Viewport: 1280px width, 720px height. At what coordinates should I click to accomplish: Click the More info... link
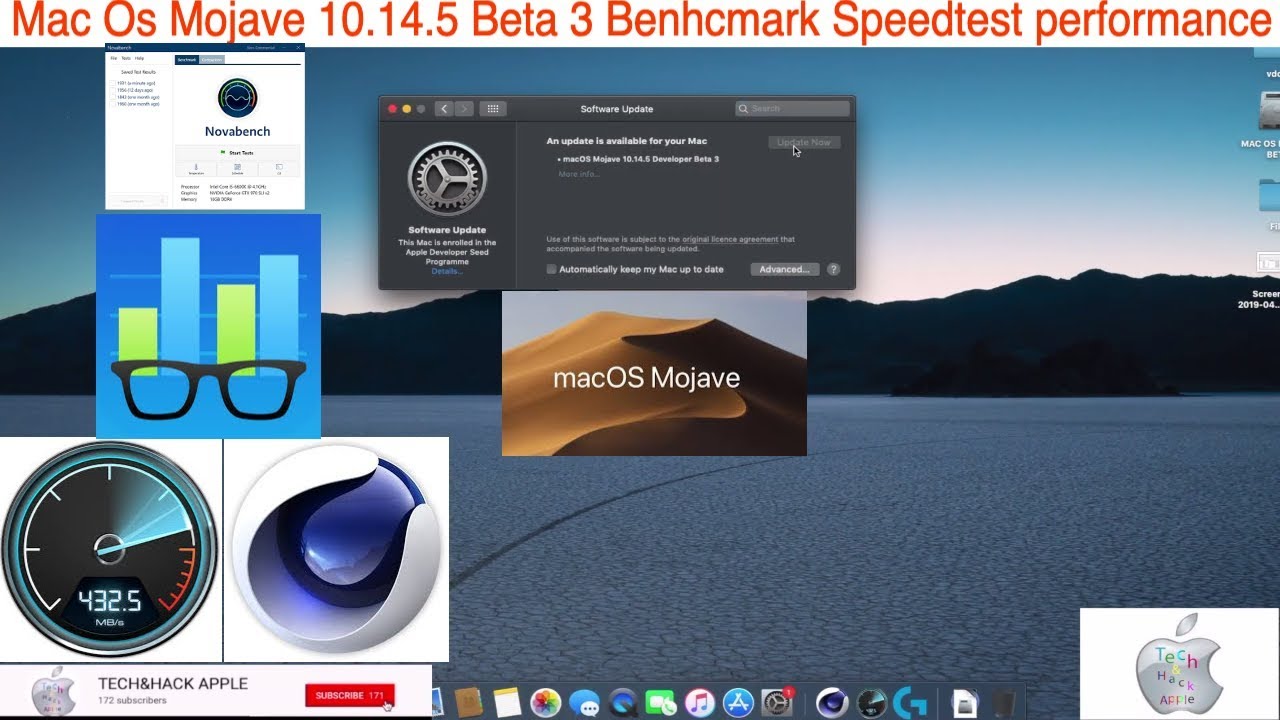point(579,174)
